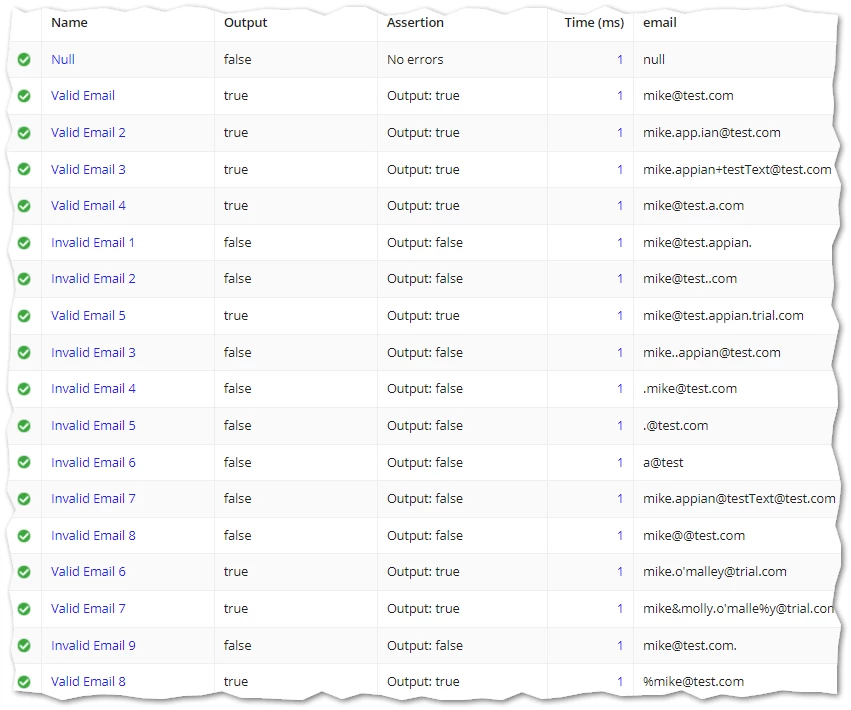
Task: Click the pass icon for Invalid Email 4
Action: coord(24,389)
